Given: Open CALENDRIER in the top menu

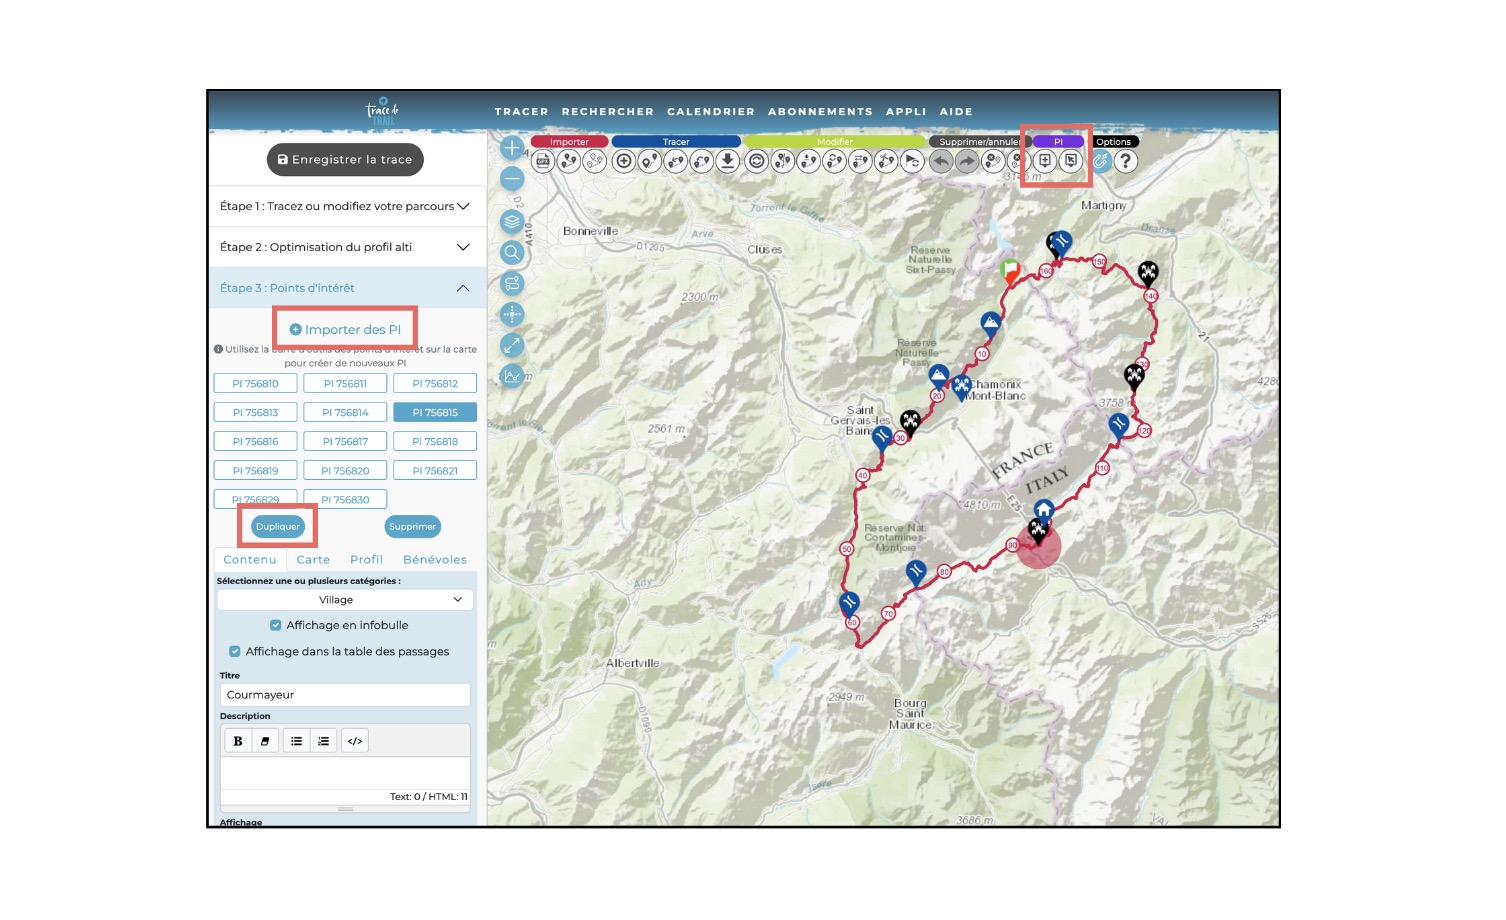Looking at the screenshot, I should 710,112.
